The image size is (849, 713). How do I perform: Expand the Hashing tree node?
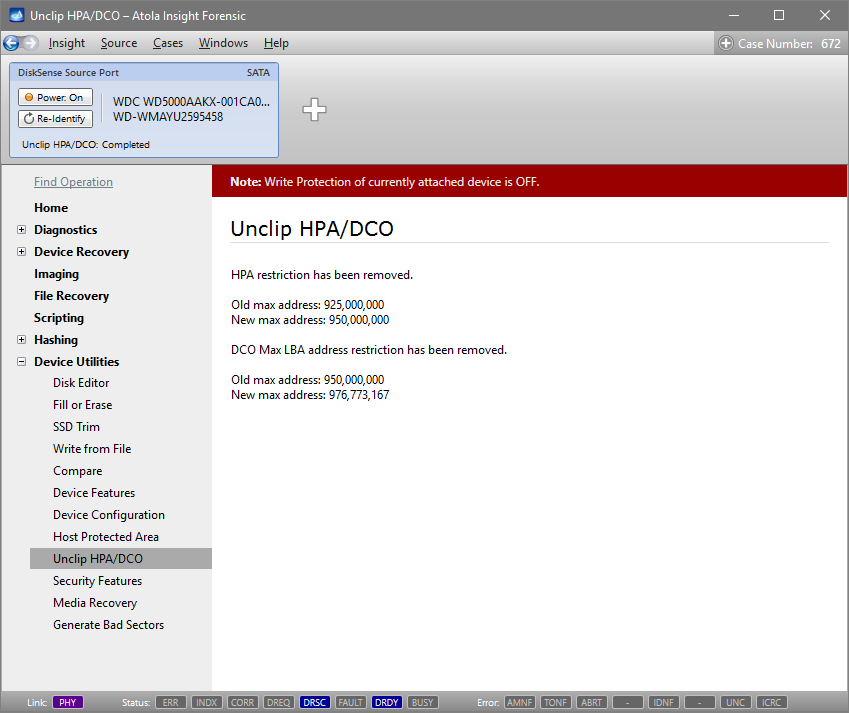(x=22, y=340)
